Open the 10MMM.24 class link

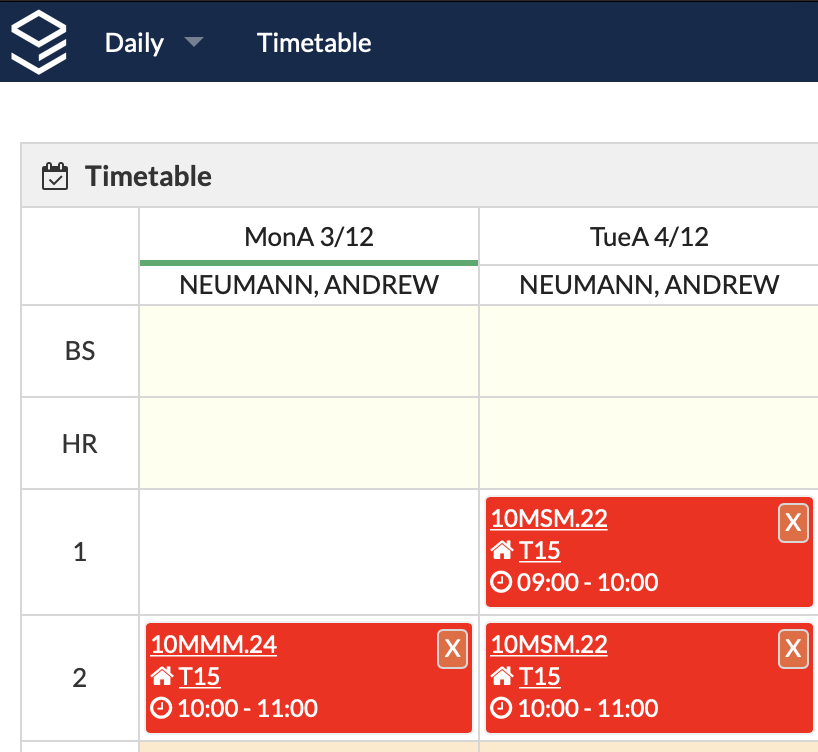[214, 645]
